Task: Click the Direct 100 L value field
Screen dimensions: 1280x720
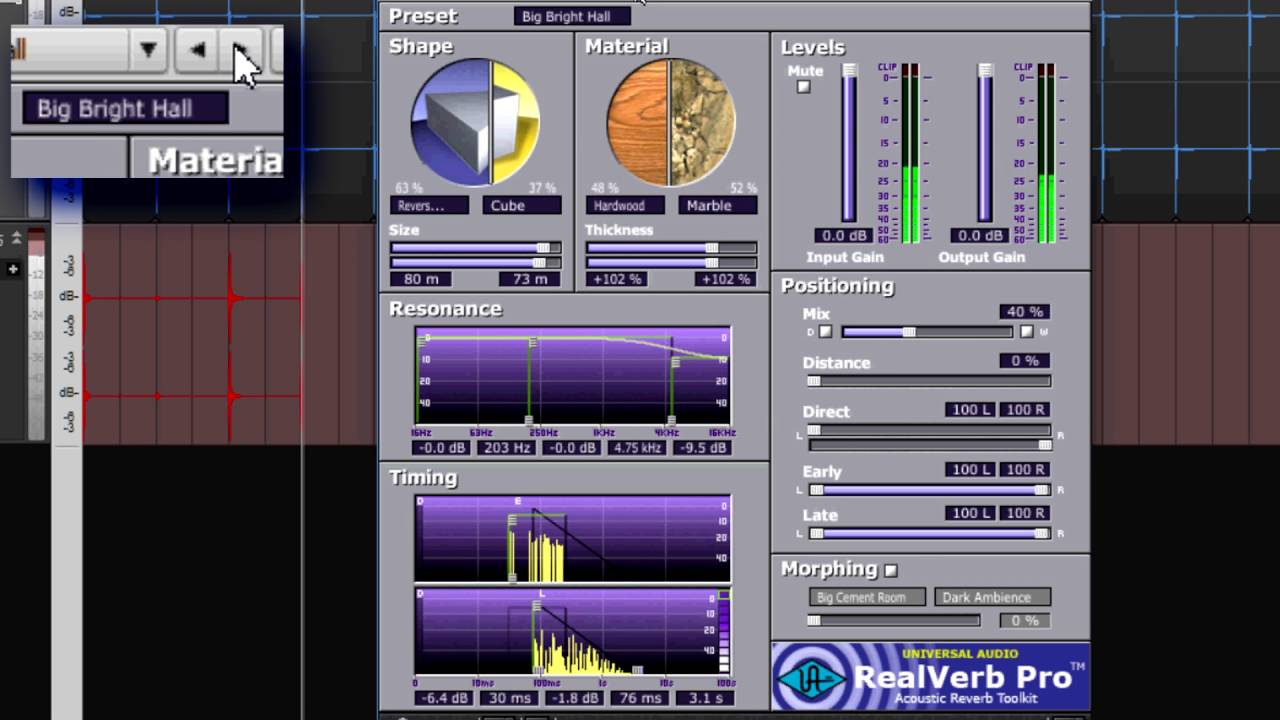Action: pyautogui.click(x=970, y=410)
